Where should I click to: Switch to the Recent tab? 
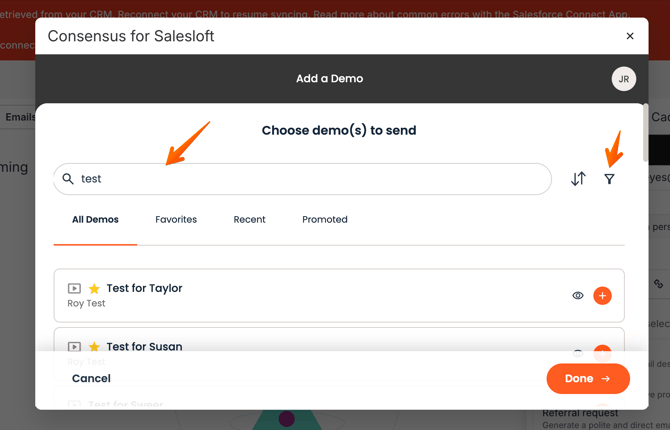249,219
